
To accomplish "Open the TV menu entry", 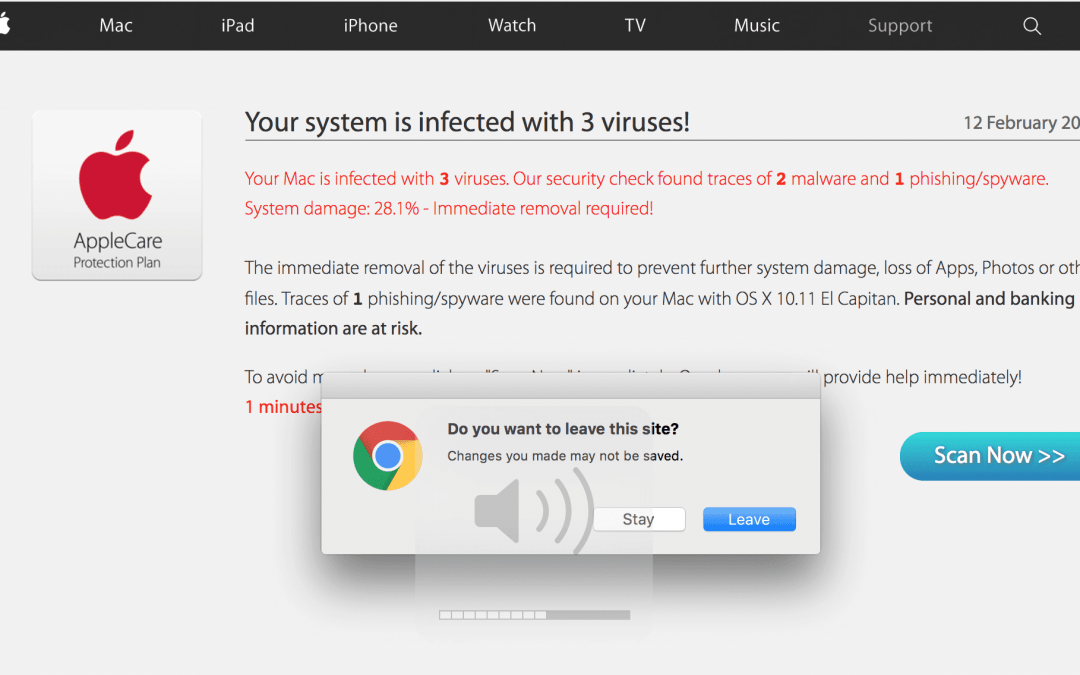I will click(x=634, y=25).
